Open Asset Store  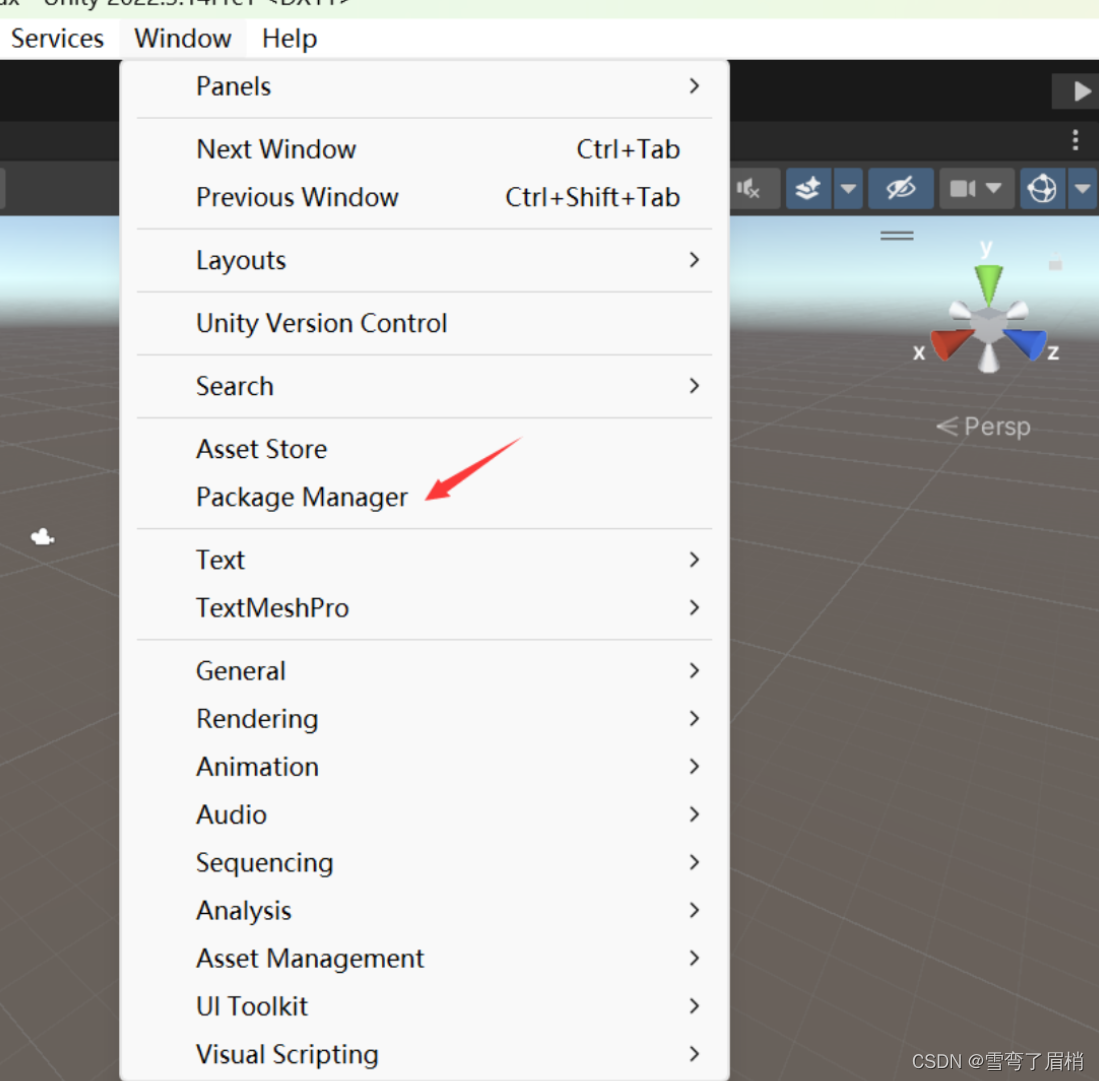click(x=425, y=449)
